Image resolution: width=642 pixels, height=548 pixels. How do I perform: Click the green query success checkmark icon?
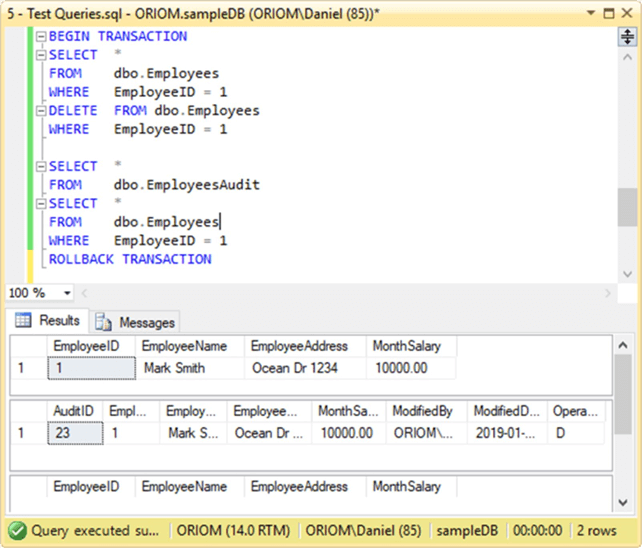point(18,531)
